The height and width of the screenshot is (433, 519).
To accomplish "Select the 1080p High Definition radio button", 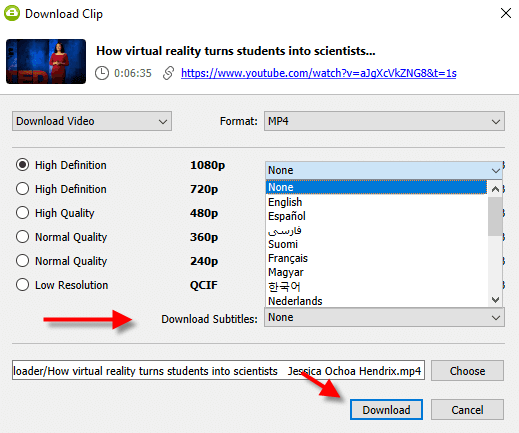I will coord(22,165).
